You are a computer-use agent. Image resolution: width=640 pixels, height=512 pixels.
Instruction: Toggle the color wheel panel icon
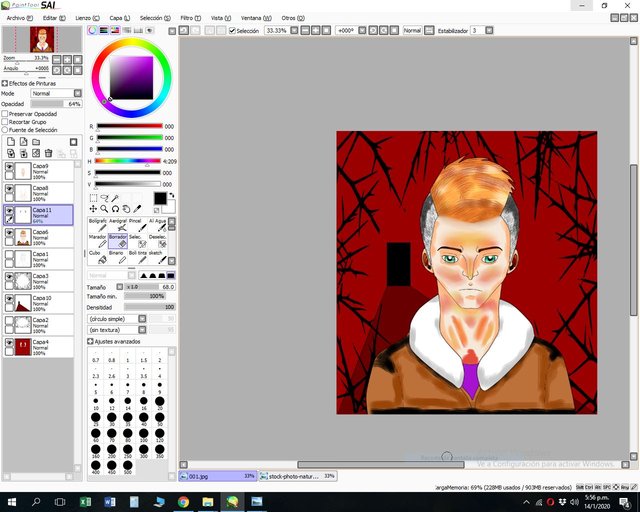coord(92,30)
